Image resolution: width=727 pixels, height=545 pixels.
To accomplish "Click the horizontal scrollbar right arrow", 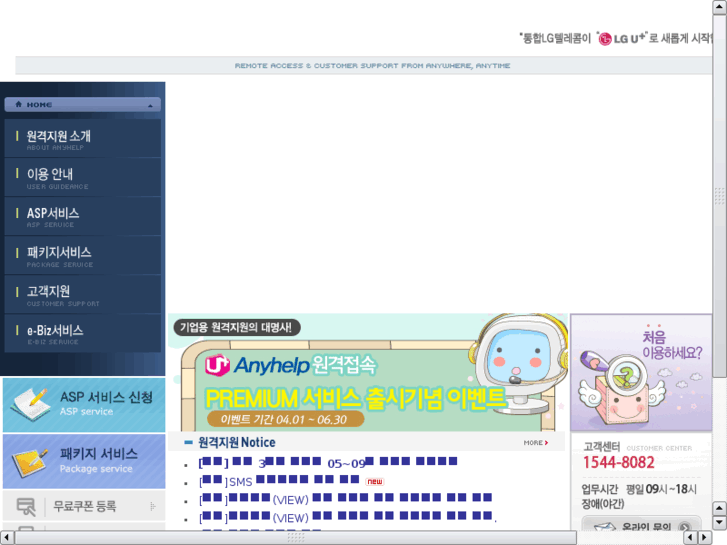I will click(x=704, y=538).
